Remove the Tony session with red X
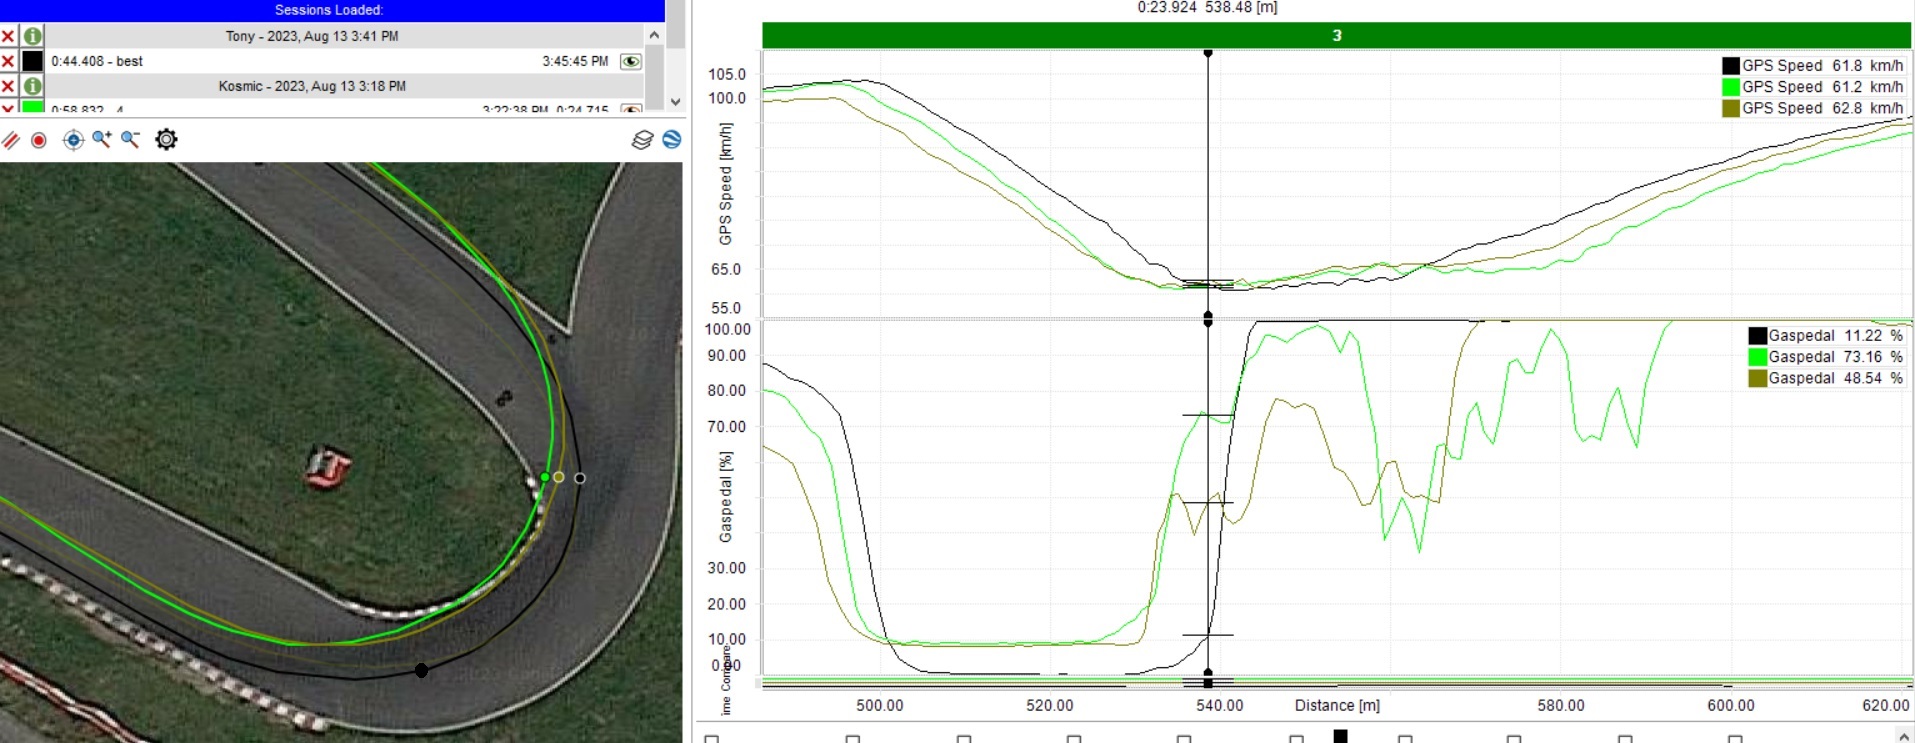The height and width of the screenshot is (743, 1915). pyautogui.click(x=8, y=36)
